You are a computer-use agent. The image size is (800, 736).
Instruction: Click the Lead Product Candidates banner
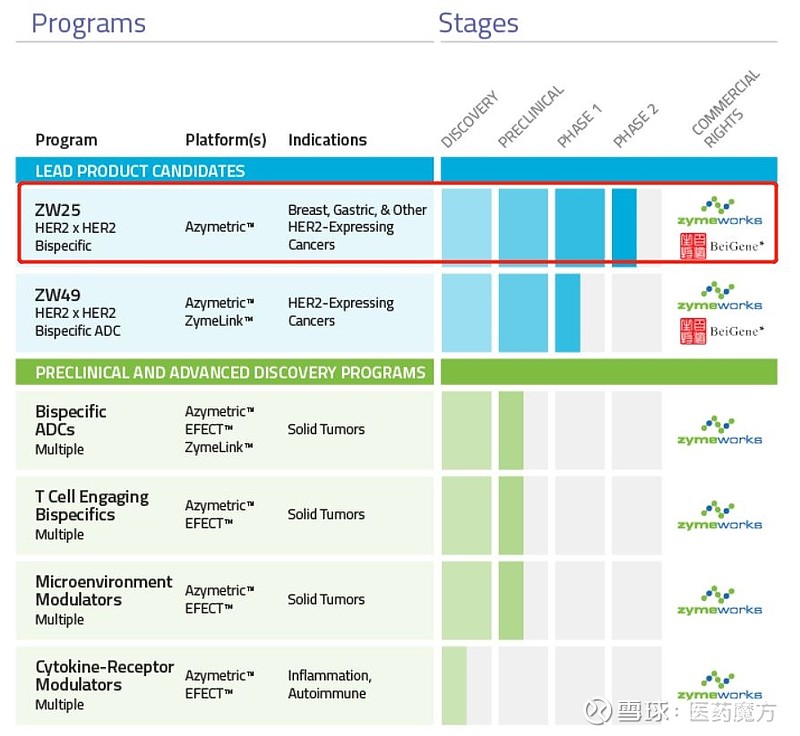tap(140, 171)
